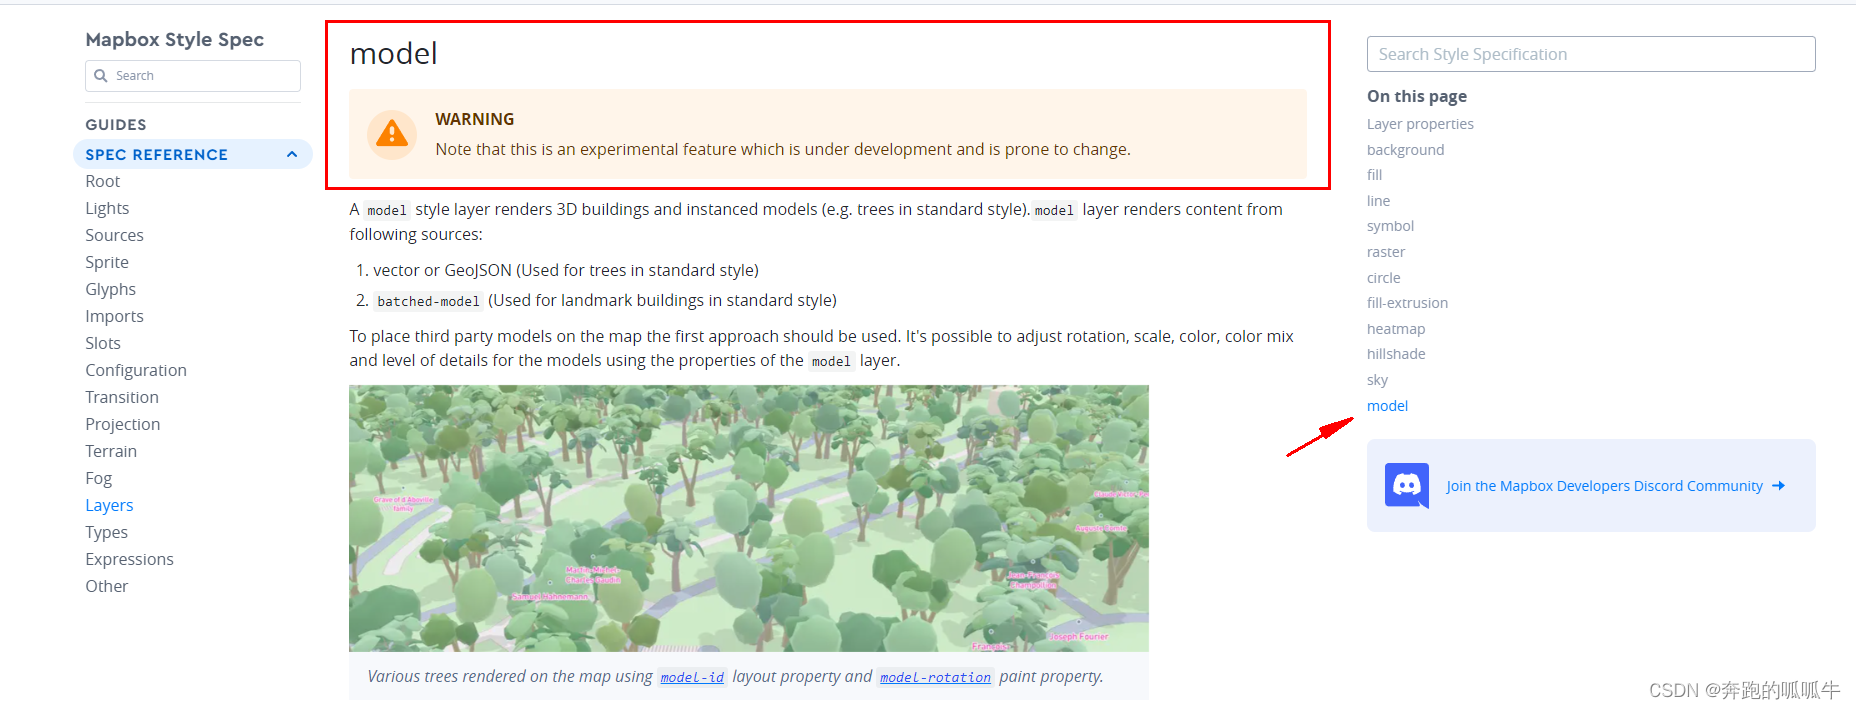
Task: Go to the Terrain page
Action: 111,451
